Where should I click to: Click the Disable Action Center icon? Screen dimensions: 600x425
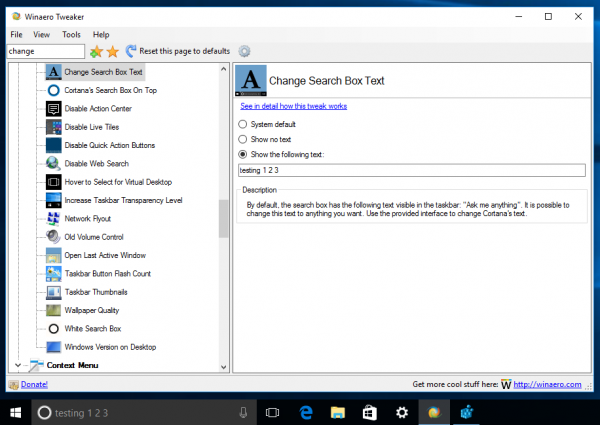click(54, 109)
